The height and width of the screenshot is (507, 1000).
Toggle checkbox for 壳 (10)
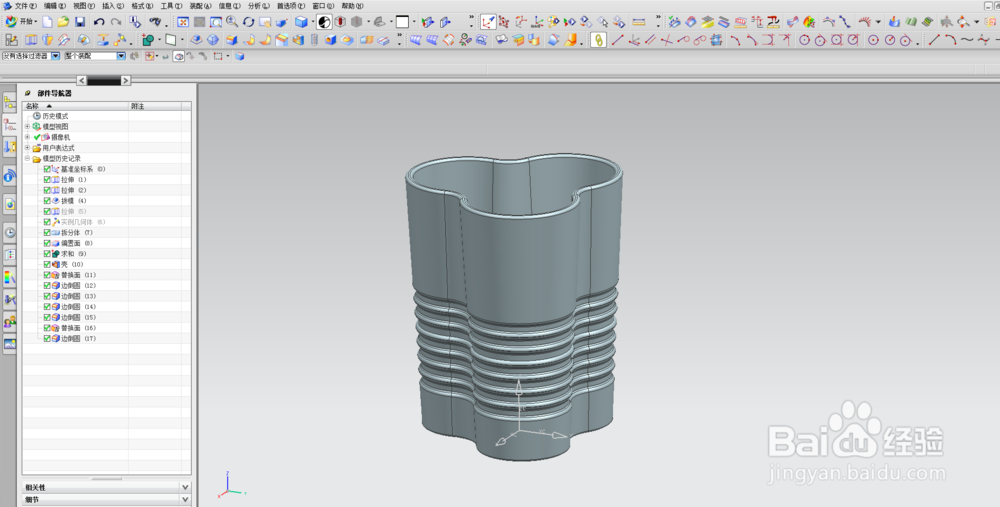(x=47, y=264)
